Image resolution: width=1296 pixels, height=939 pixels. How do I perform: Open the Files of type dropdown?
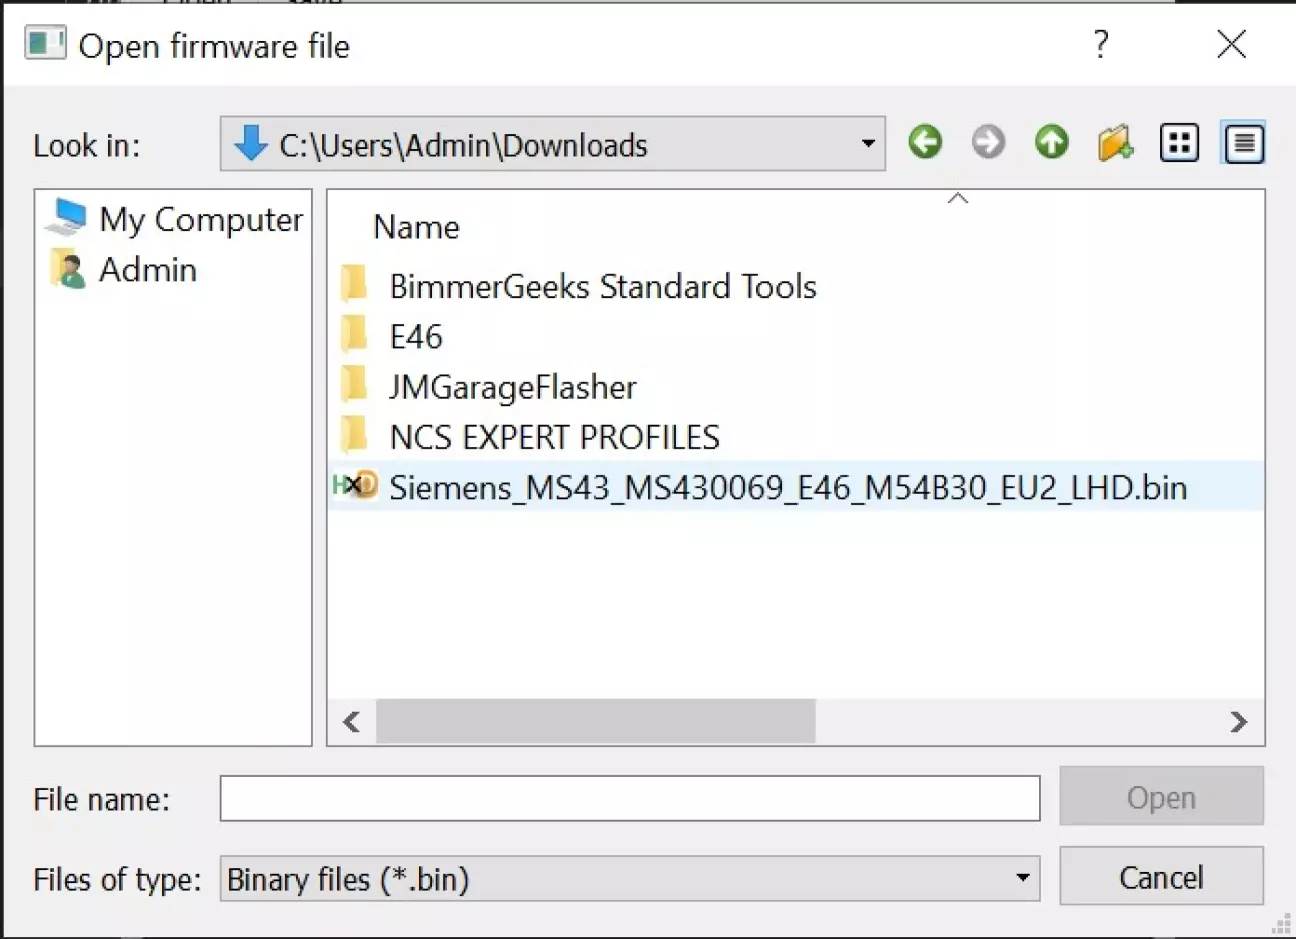1022,878
